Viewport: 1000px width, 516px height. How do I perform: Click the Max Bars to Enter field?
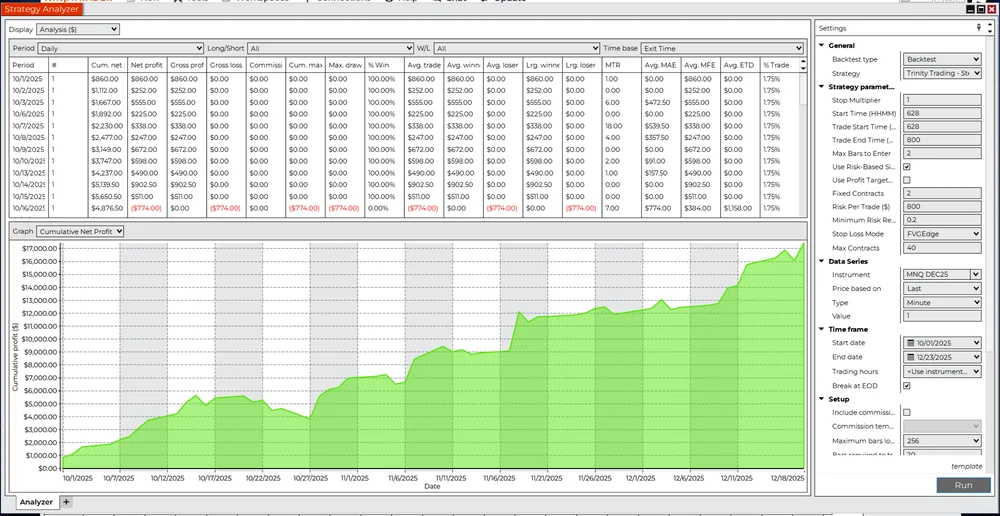(942, 154)
